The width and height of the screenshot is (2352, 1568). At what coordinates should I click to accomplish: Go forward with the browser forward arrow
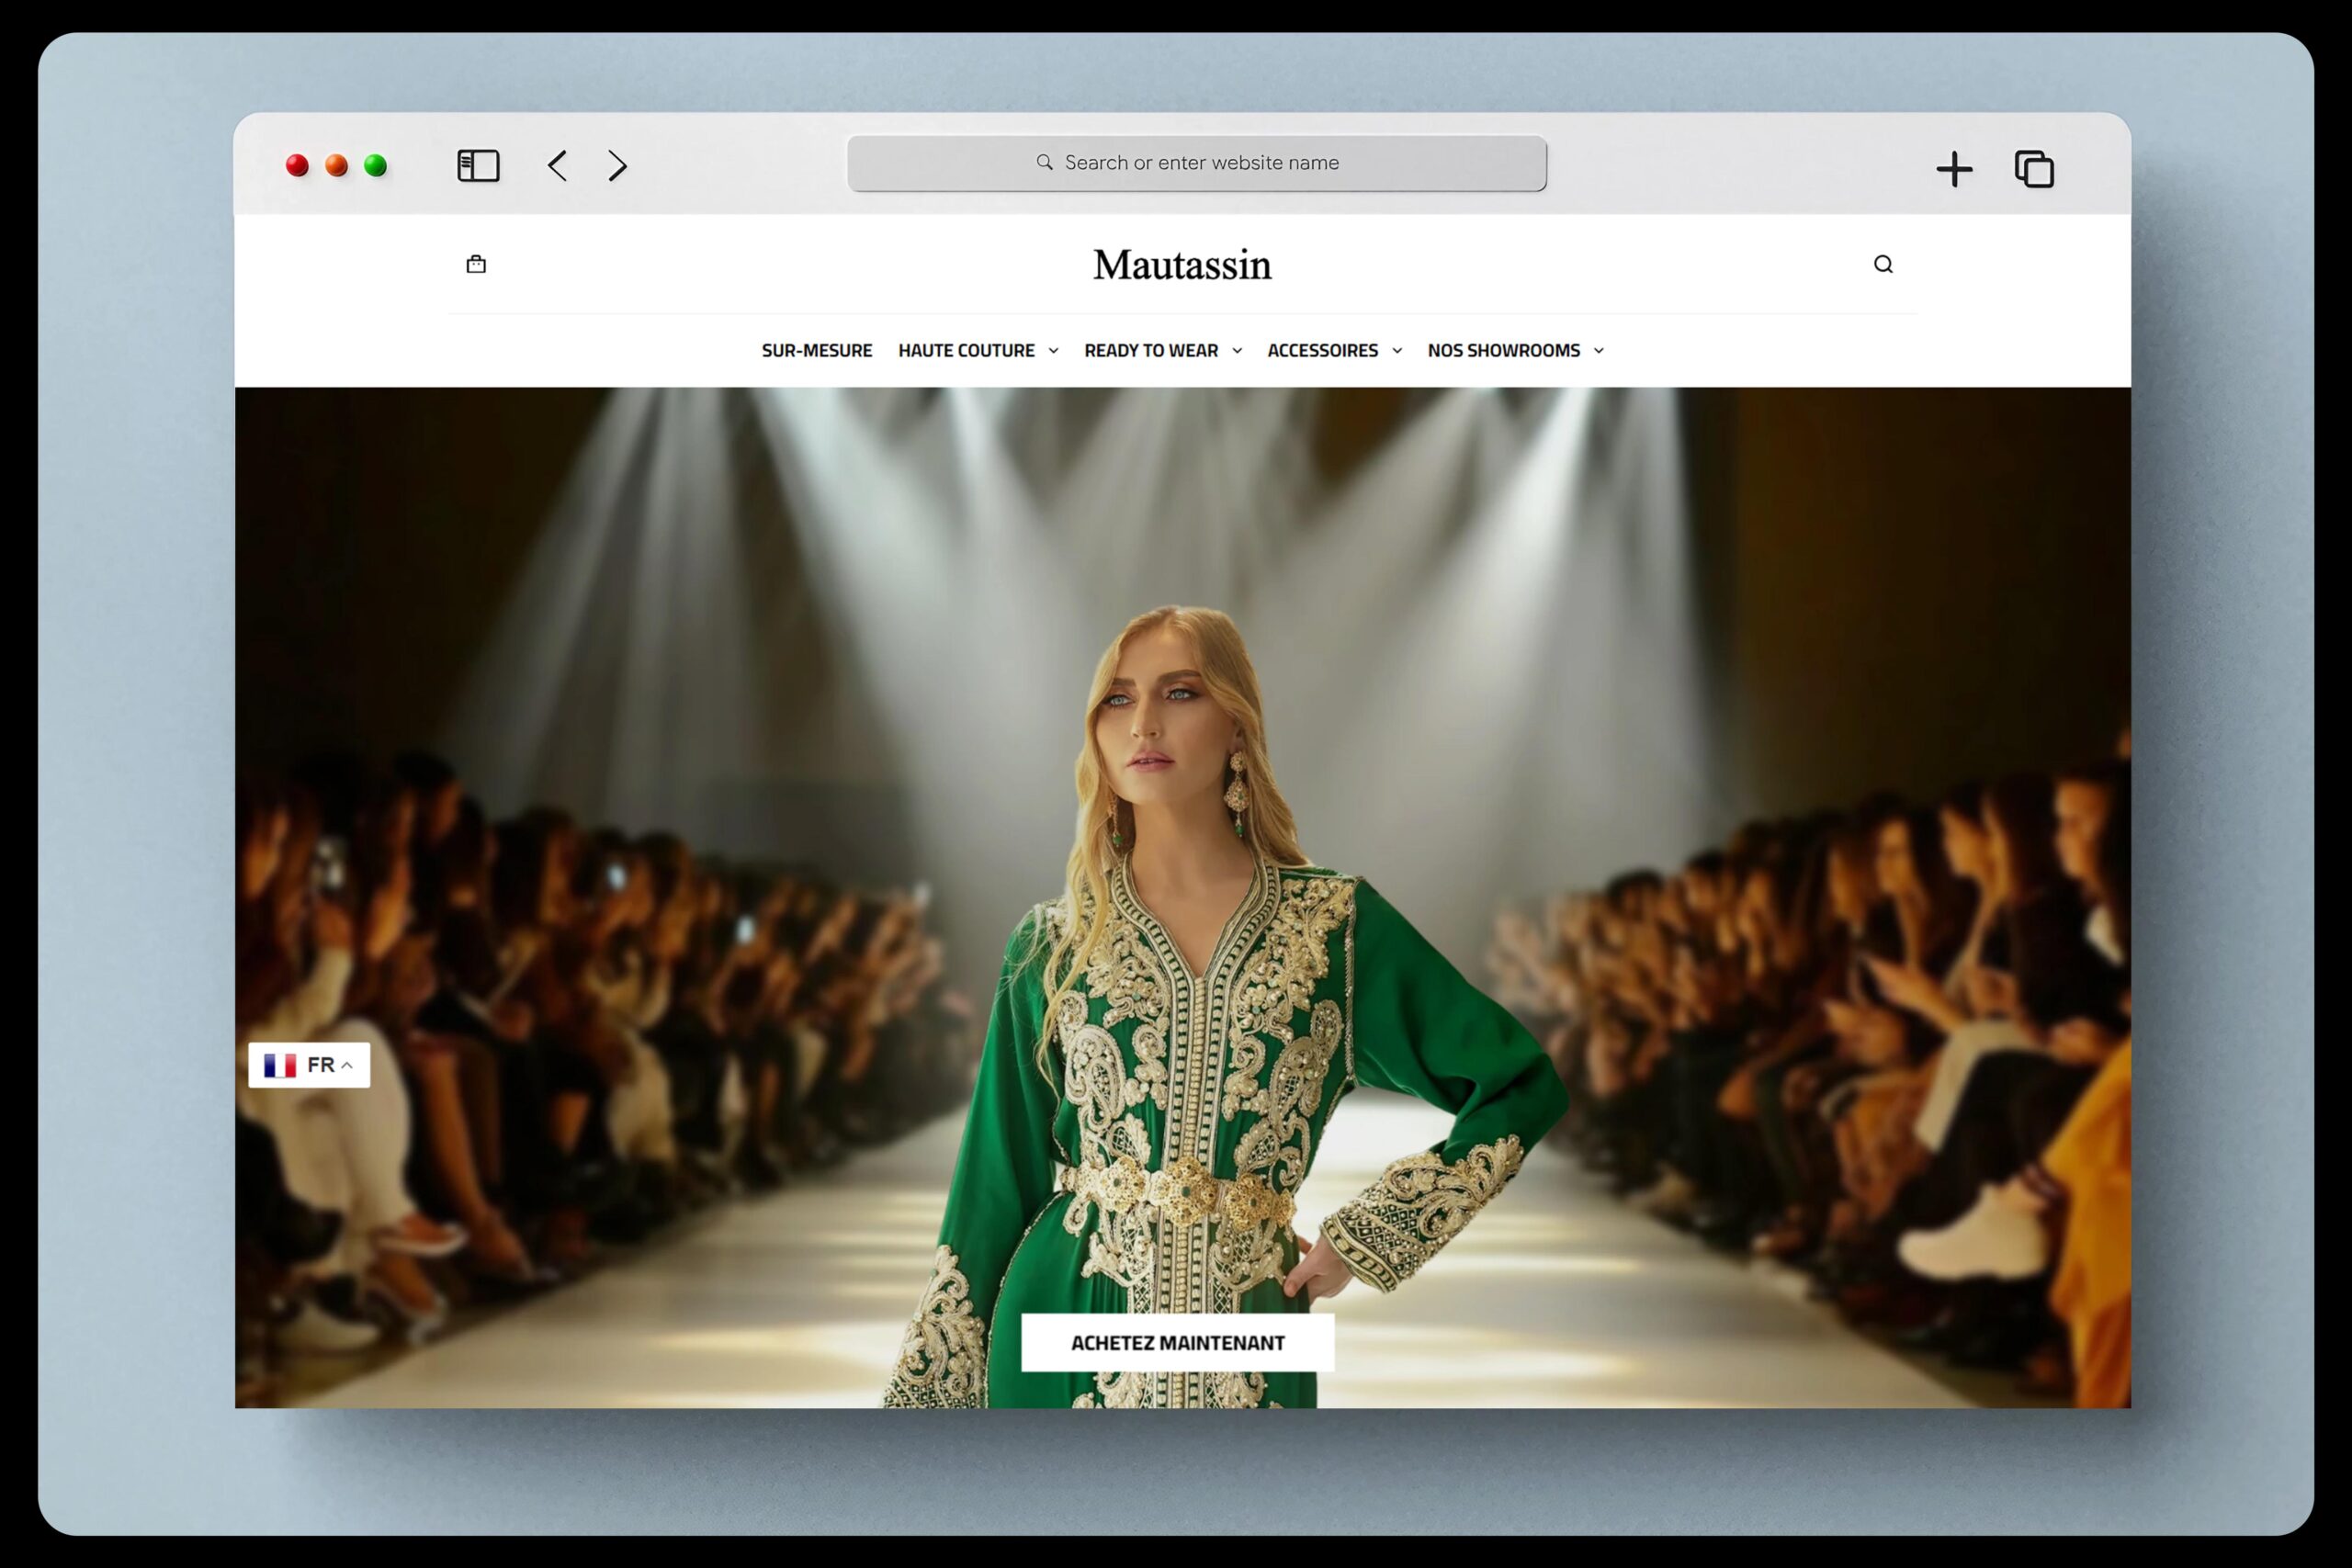(x=618, y=165)
